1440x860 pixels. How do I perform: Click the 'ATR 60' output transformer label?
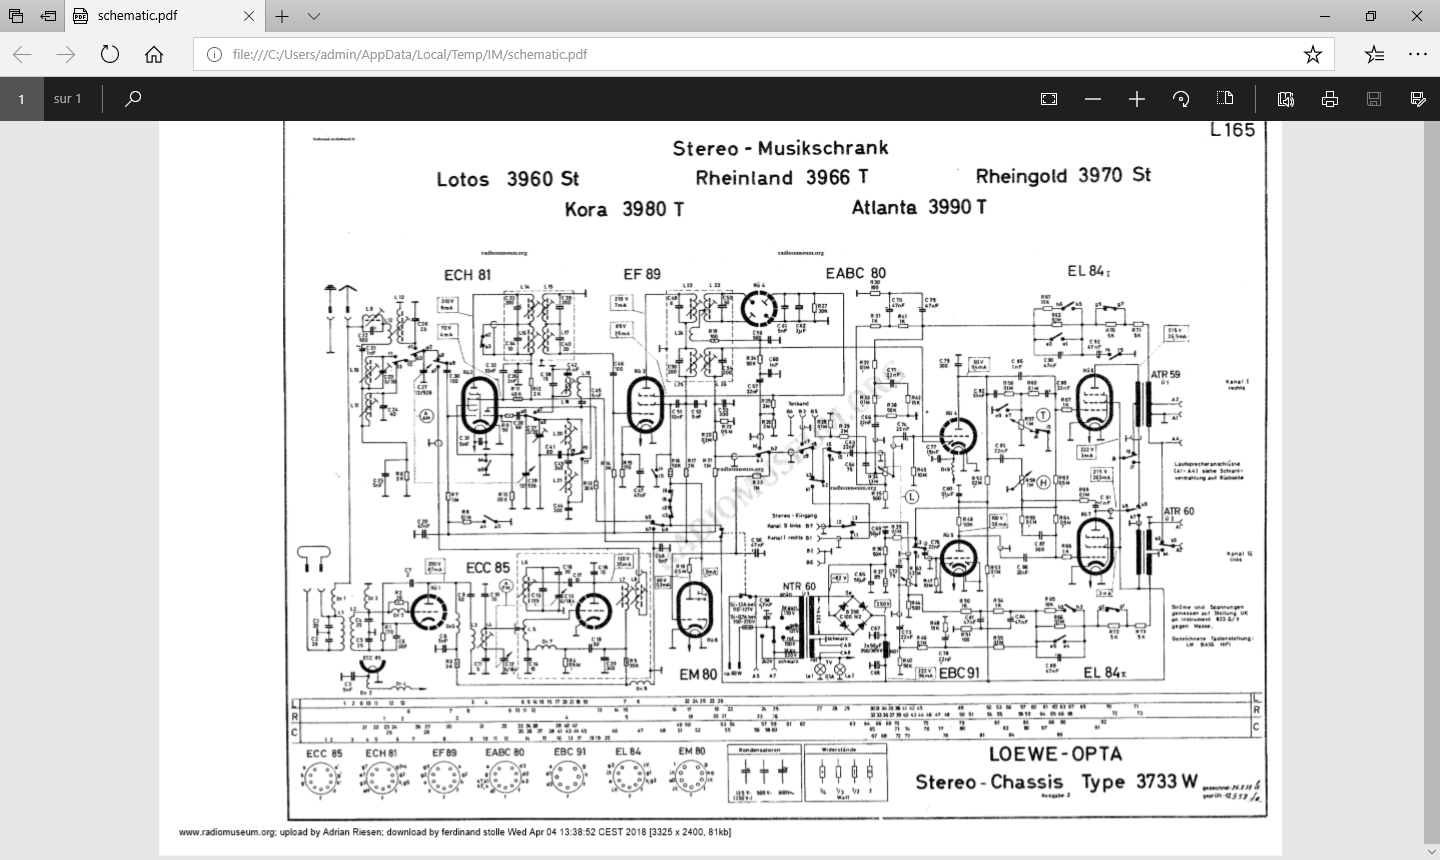[1179, 511]
